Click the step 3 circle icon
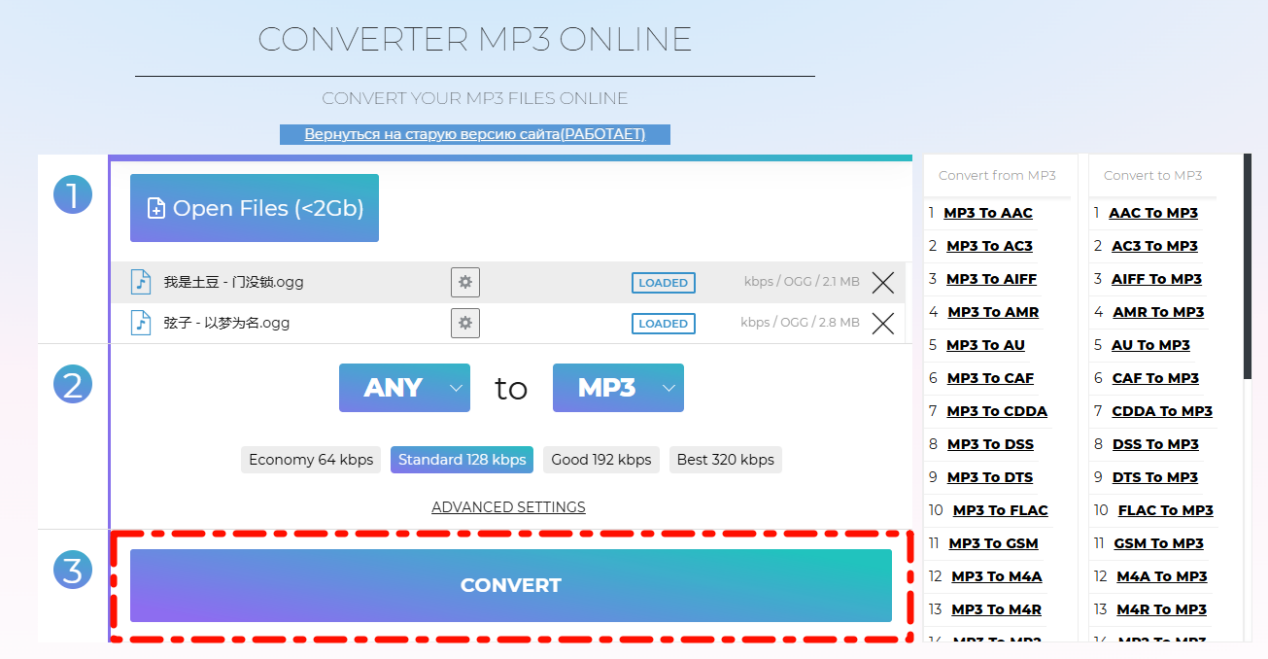 point(72,570)
